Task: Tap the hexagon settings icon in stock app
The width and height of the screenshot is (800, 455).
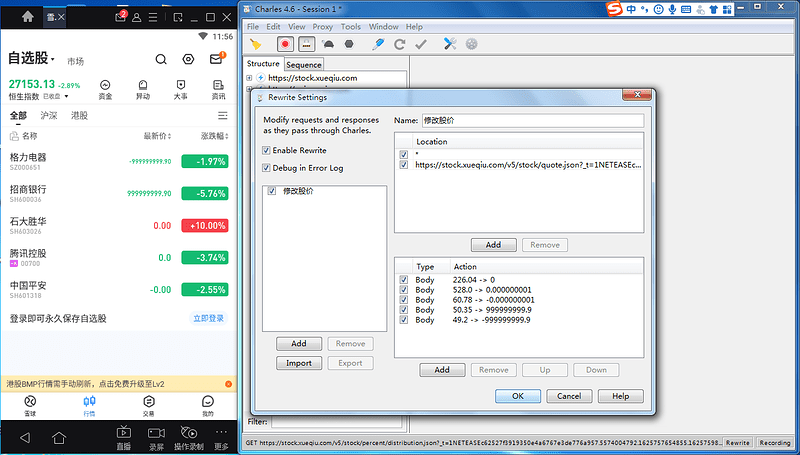Action: pyautogui.click(x=188, y=60)
